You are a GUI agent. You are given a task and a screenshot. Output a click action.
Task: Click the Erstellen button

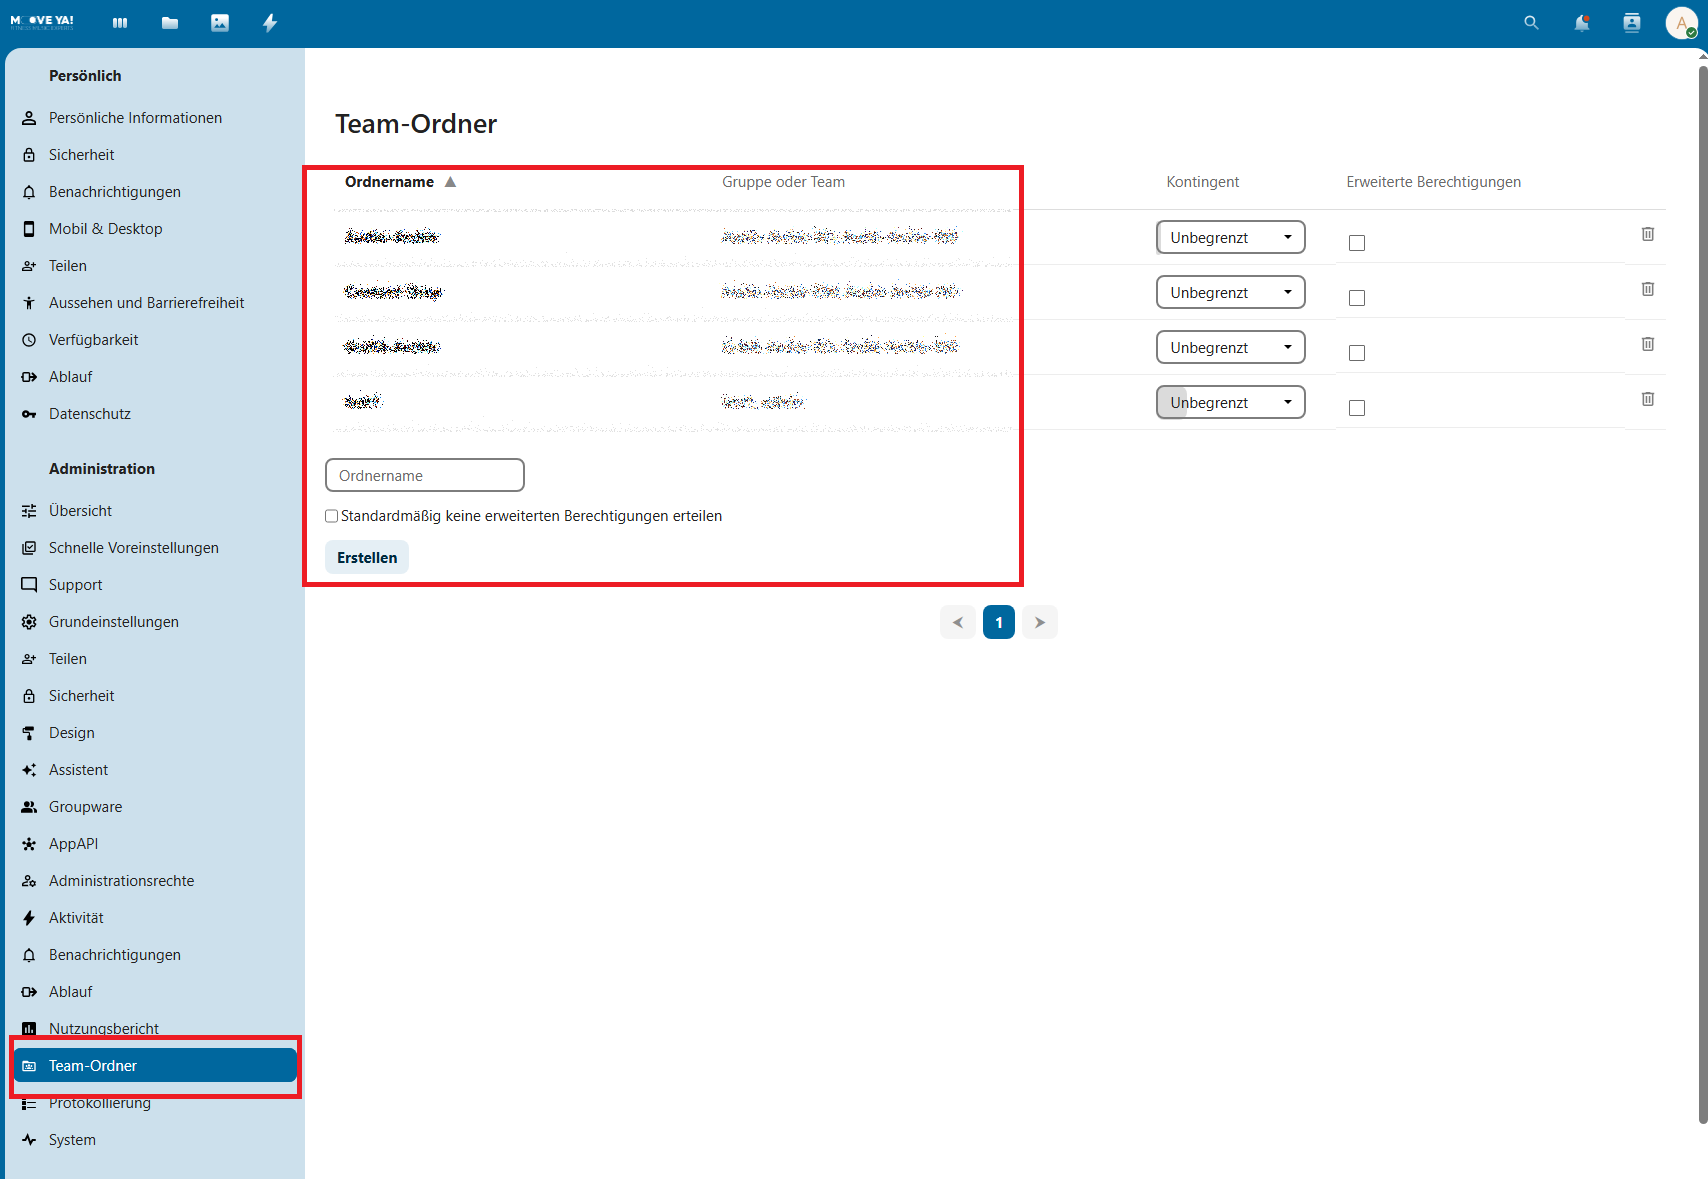pos(367,558)
